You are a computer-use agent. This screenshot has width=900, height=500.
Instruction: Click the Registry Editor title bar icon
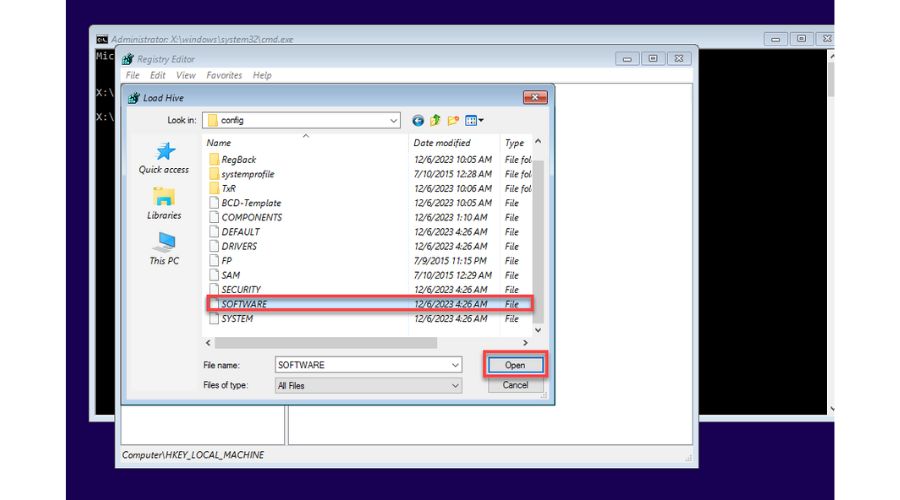coord(128,59)
